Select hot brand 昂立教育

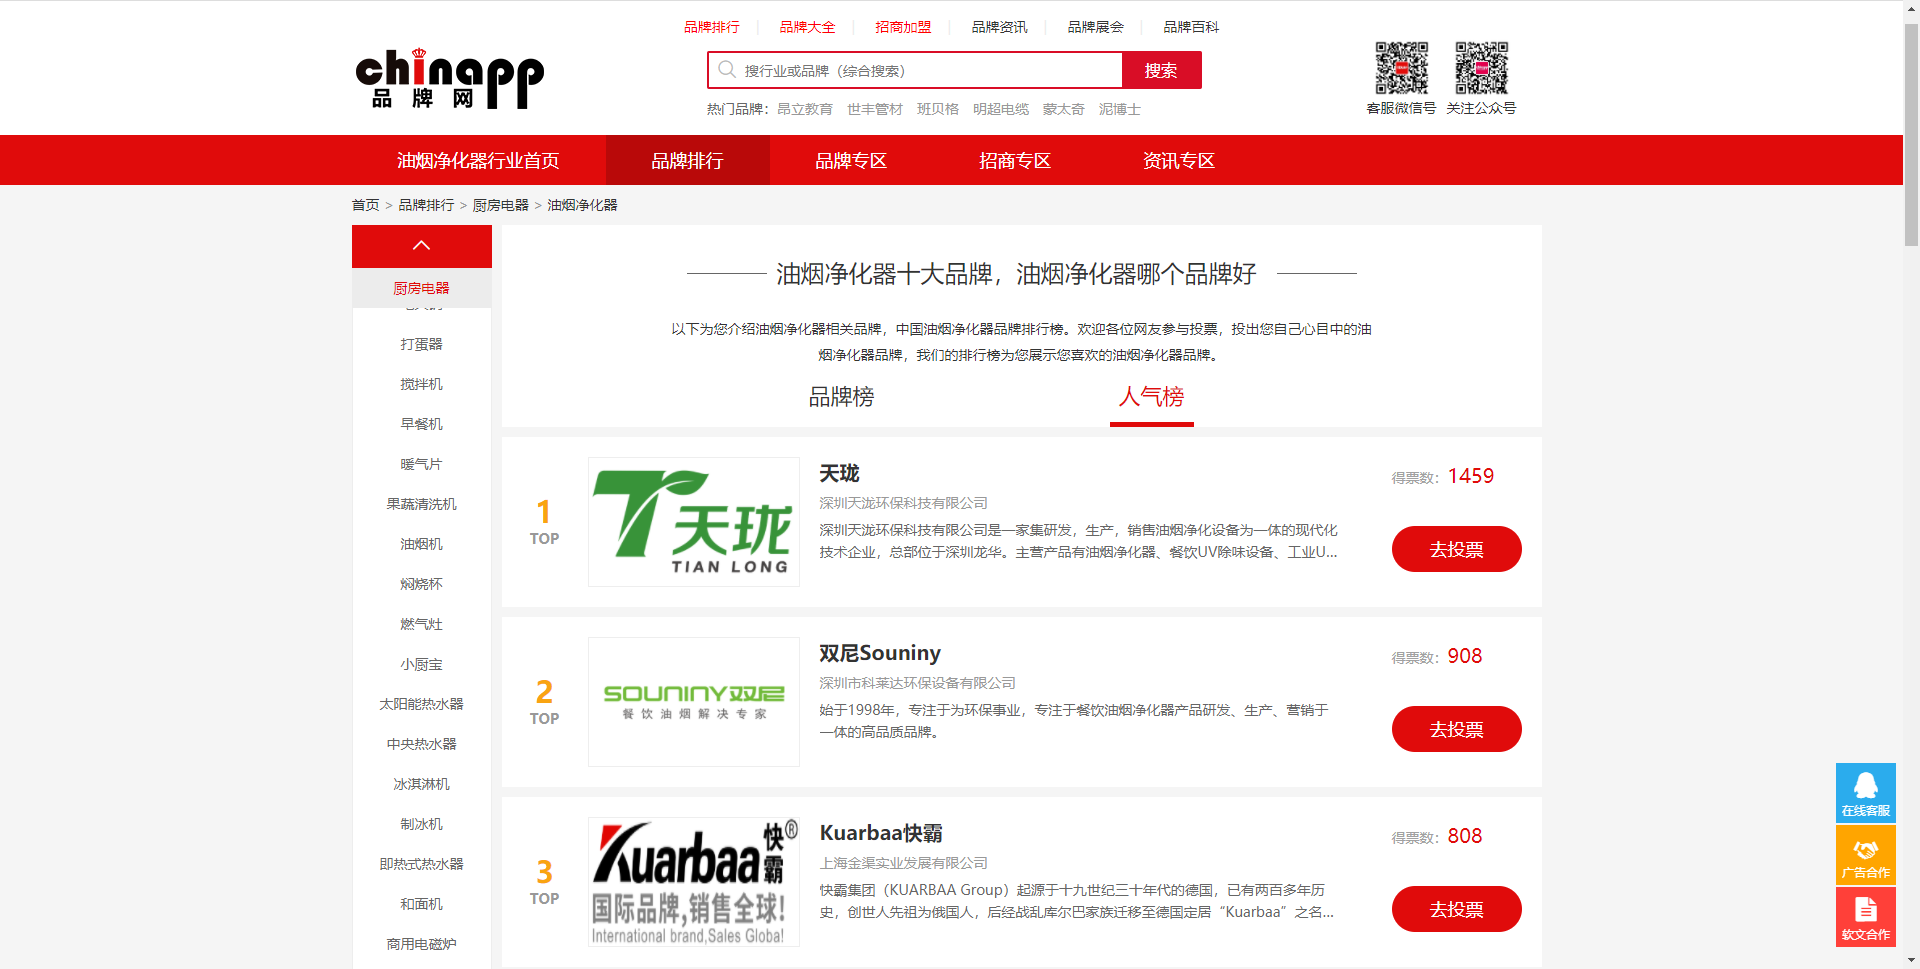click(x=805, y=109)
